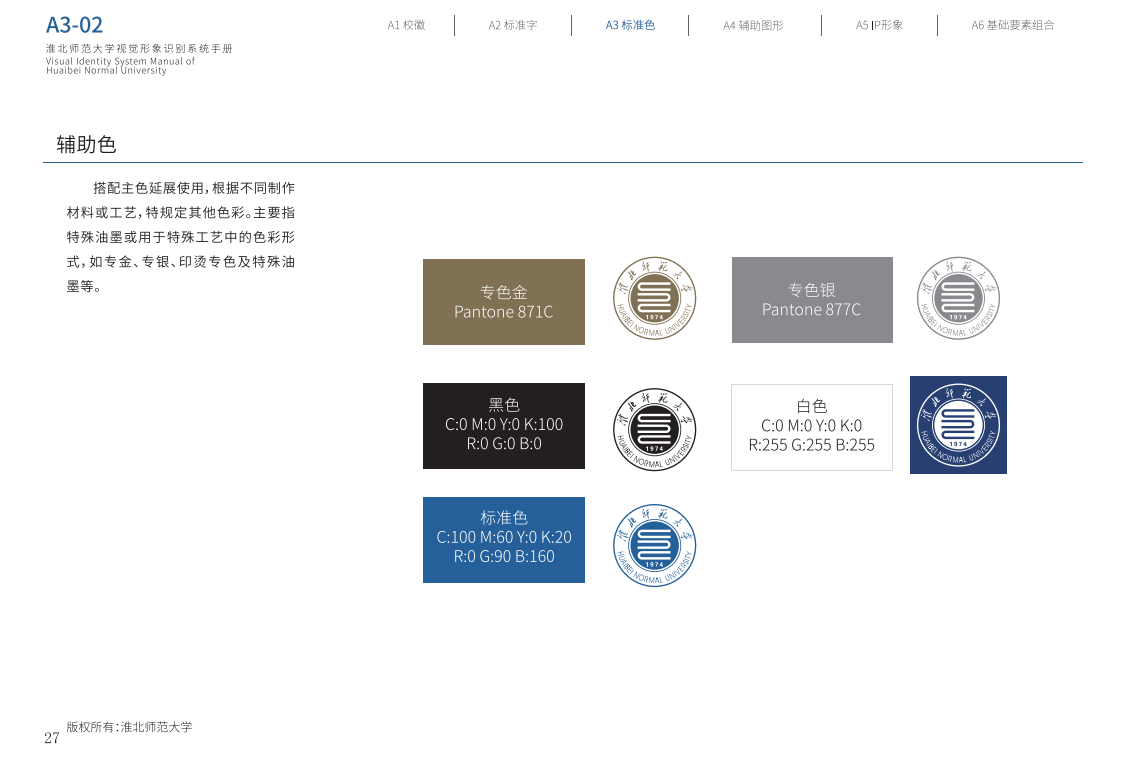Switch to the A5 IP形象 tab
The image size is (1134, 763).
[879, 25]
